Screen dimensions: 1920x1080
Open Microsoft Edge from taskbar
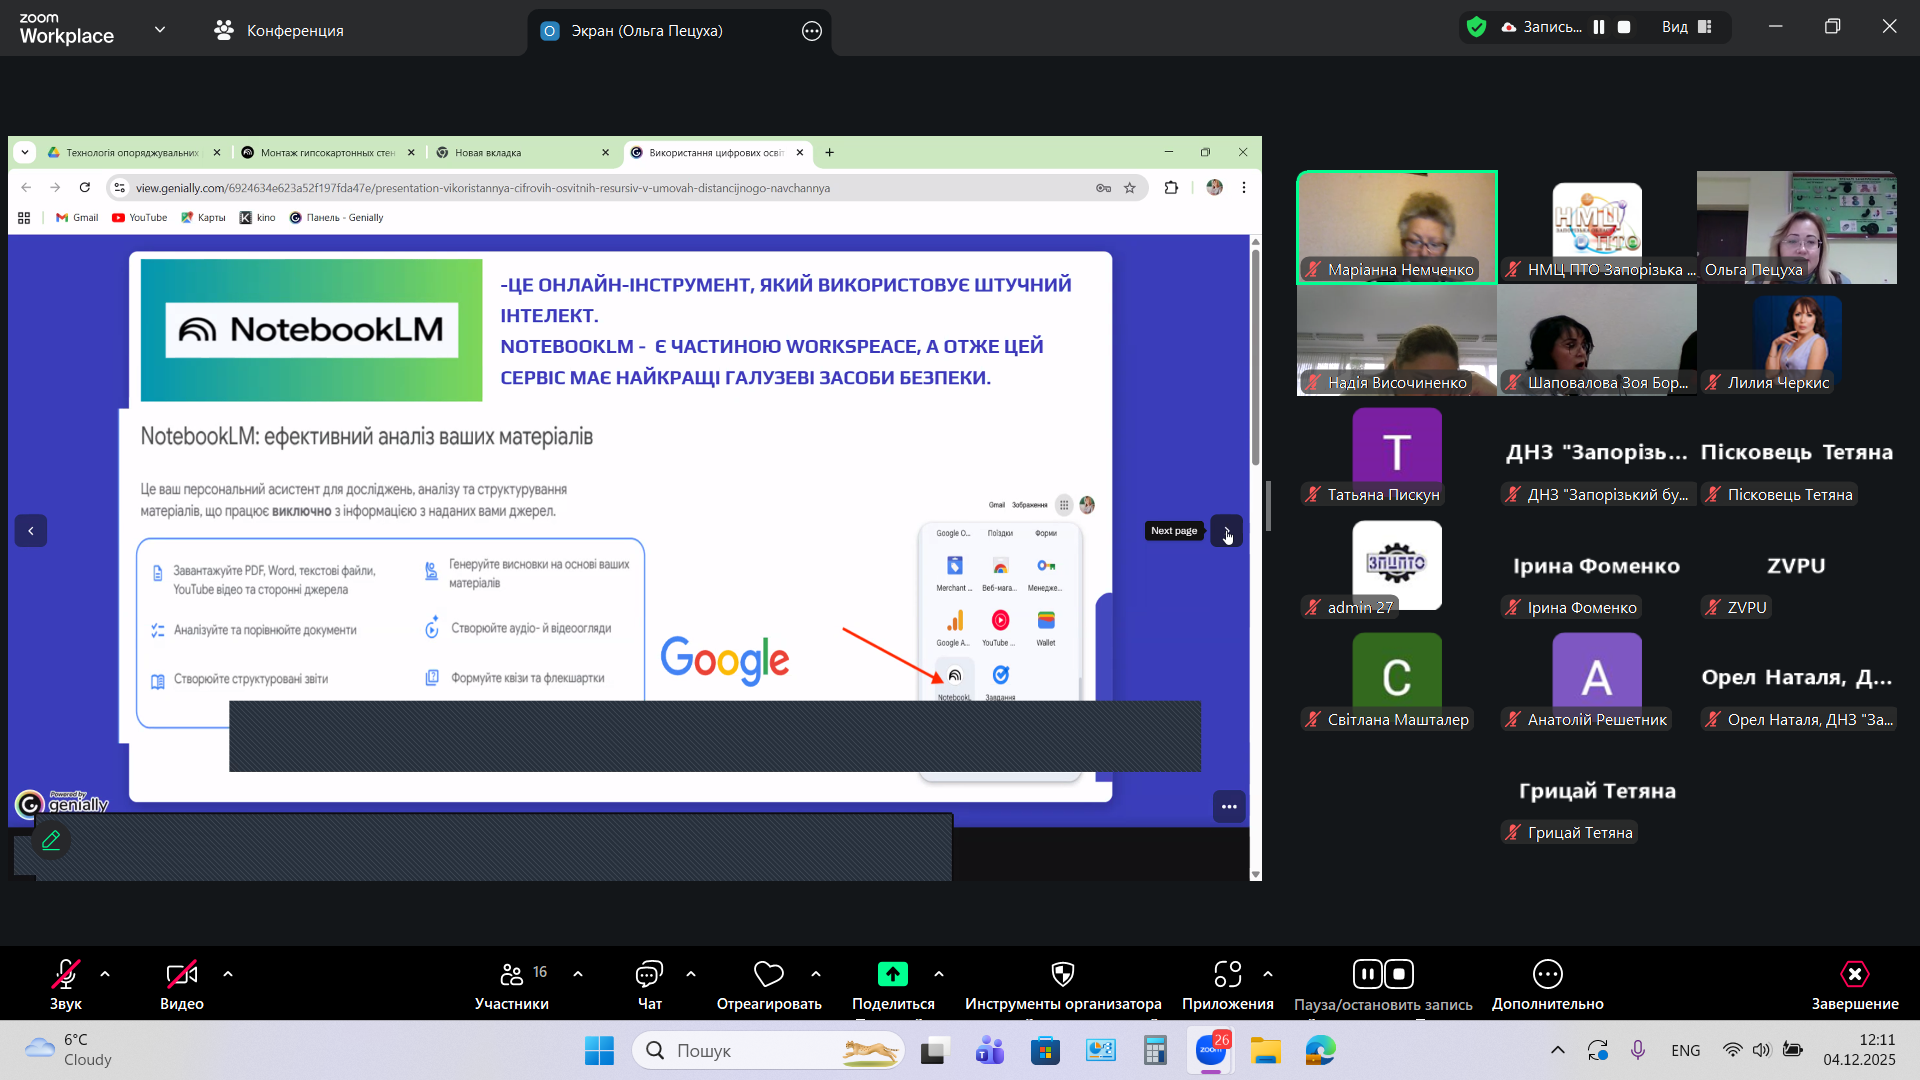(1321, 1051)
